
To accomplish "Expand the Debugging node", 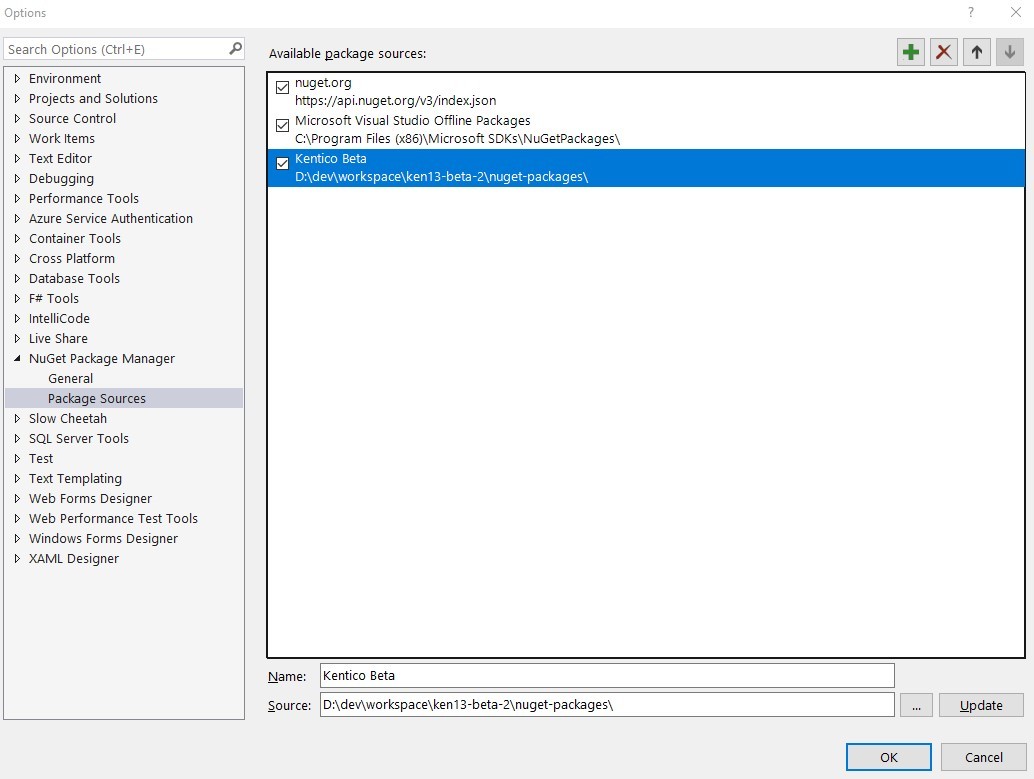I will (17, 179).
